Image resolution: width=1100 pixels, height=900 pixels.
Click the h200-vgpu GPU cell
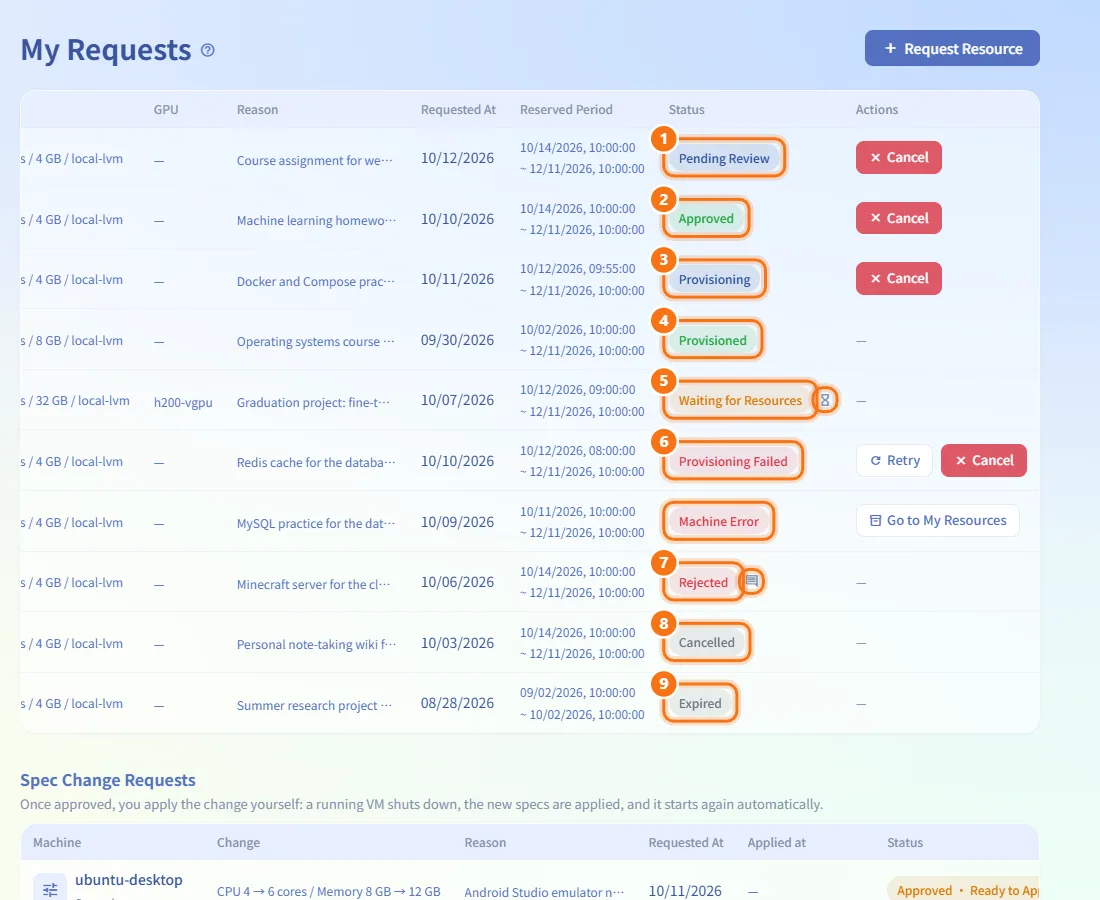183,403
